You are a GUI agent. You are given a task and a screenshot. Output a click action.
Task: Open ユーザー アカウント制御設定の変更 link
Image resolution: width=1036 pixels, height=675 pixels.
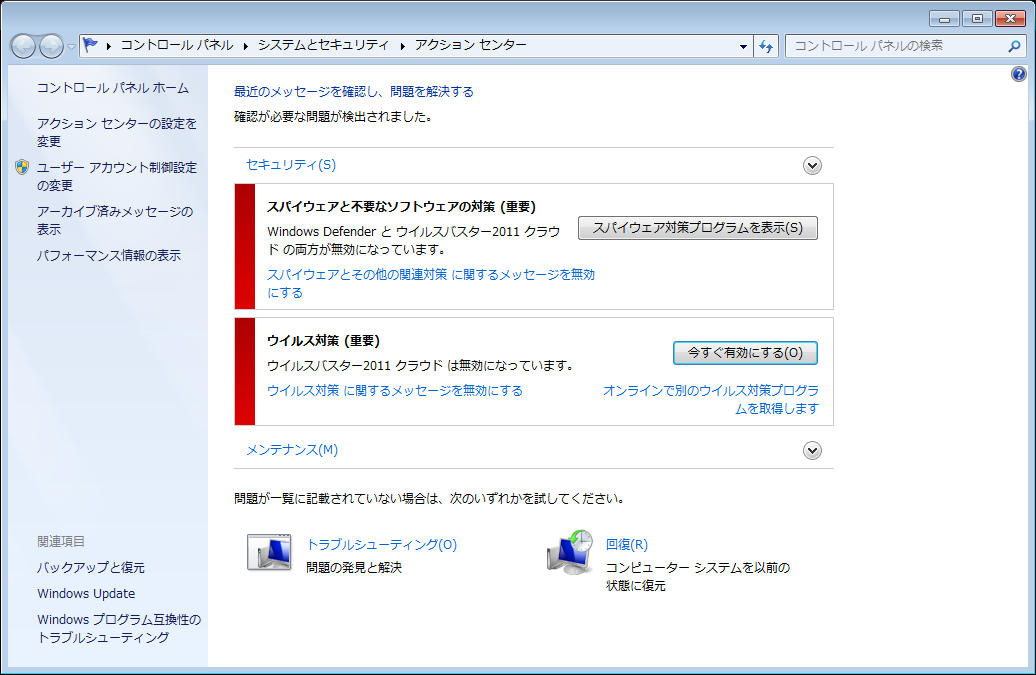pos(116,176)
